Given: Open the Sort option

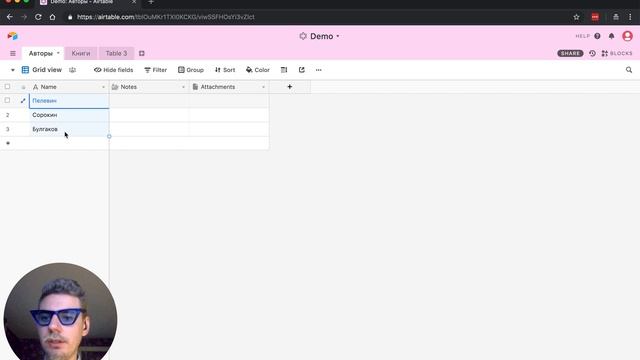Looking at the screenshot, I should point(225,70).
